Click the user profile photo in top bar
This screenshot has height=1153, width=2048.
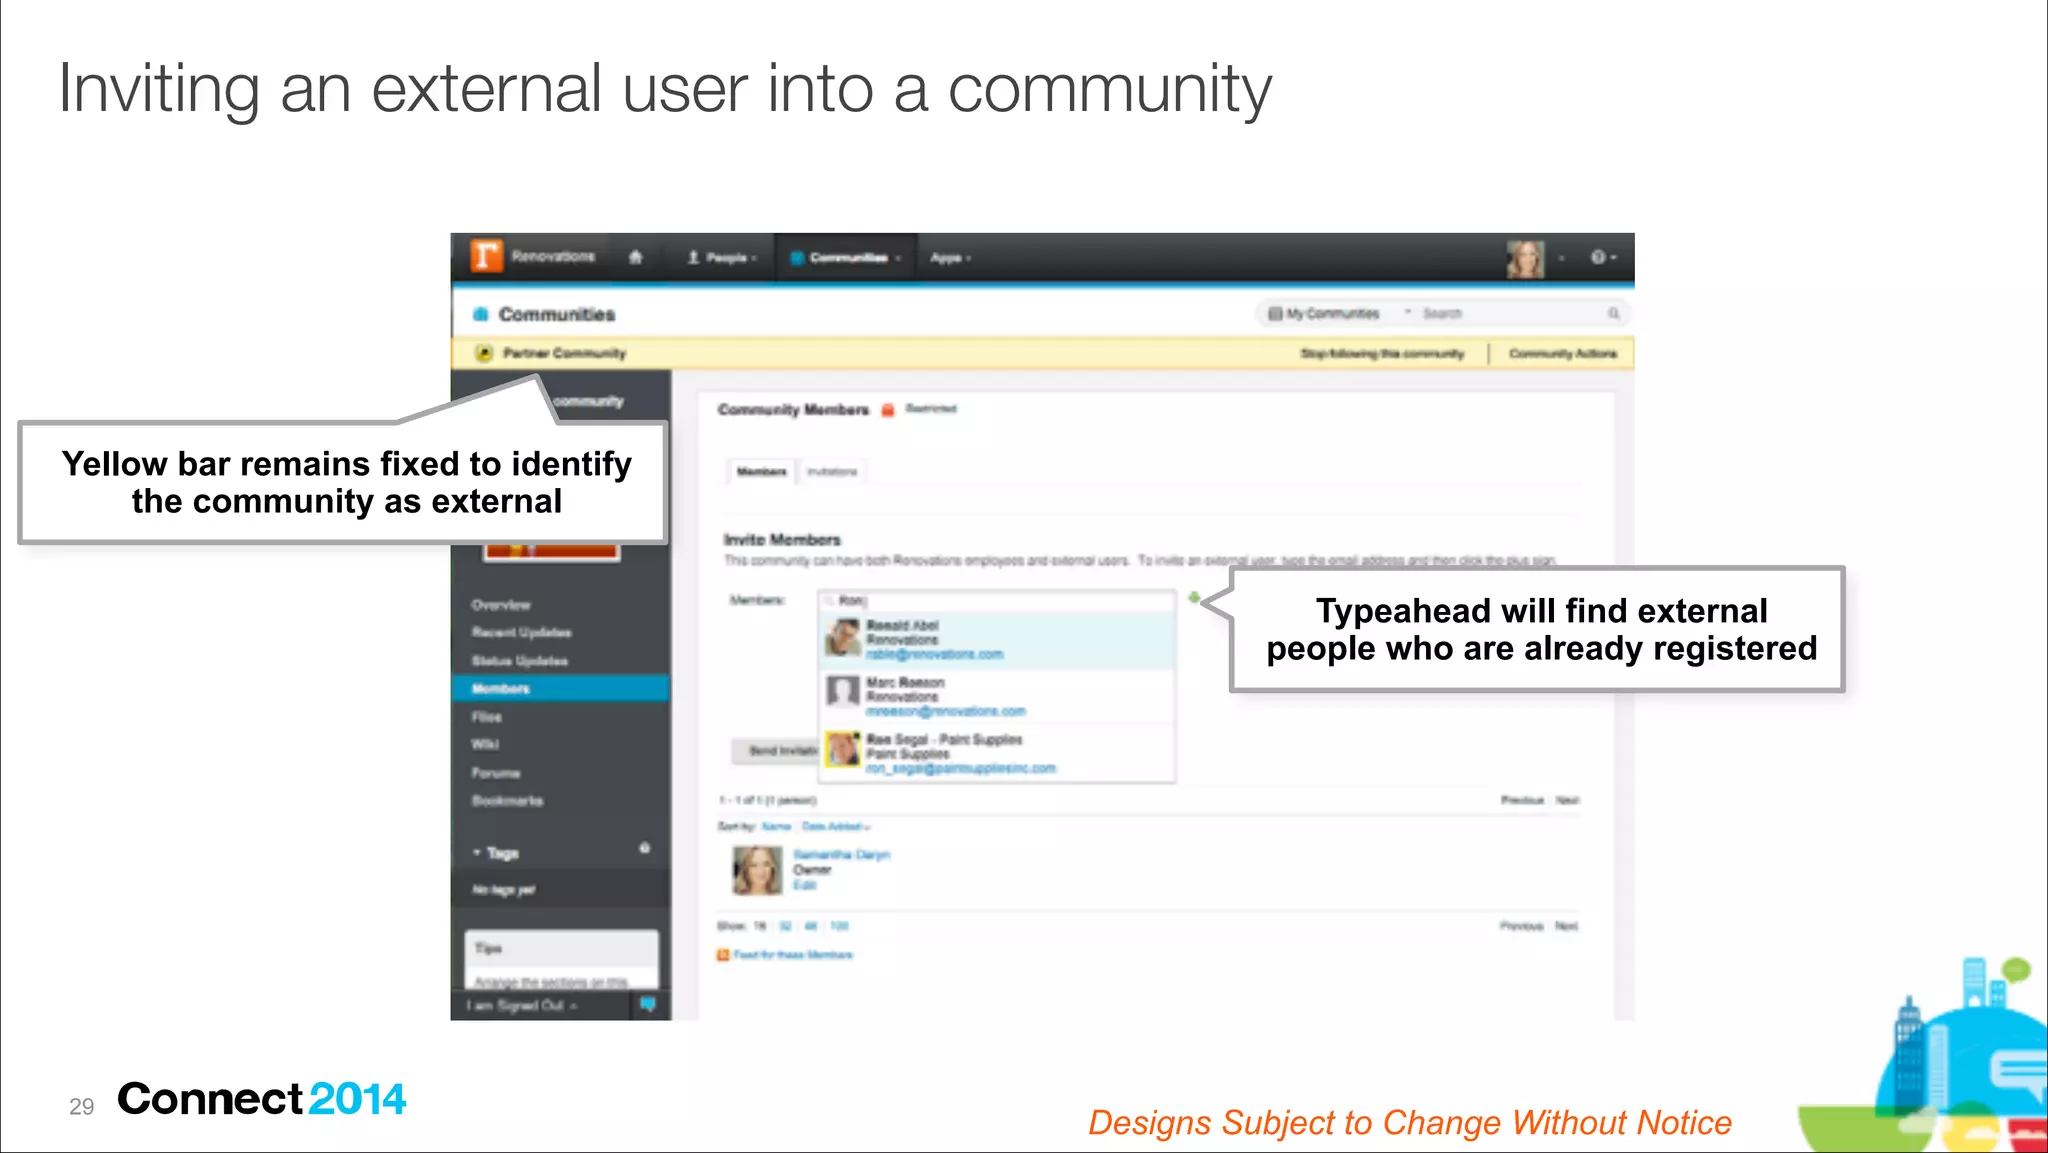pyautogui.click(x=1525, y=259)
